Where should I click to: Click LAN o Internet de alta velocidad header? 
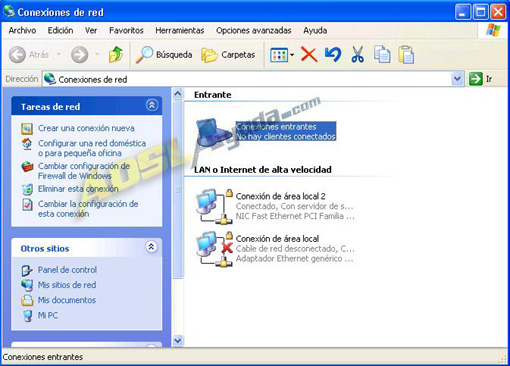(263, 169)
